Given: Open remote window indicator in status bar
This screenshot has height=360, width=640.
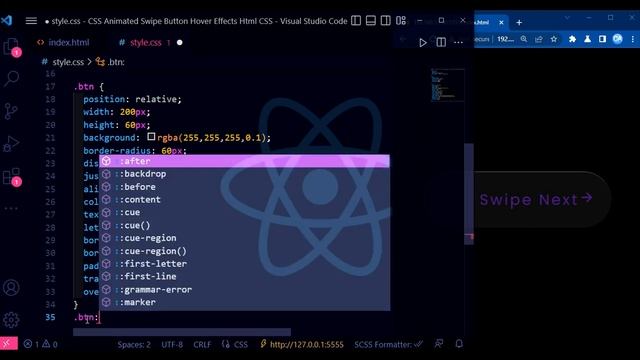Looking at the screenshot, I should (9, 344).
